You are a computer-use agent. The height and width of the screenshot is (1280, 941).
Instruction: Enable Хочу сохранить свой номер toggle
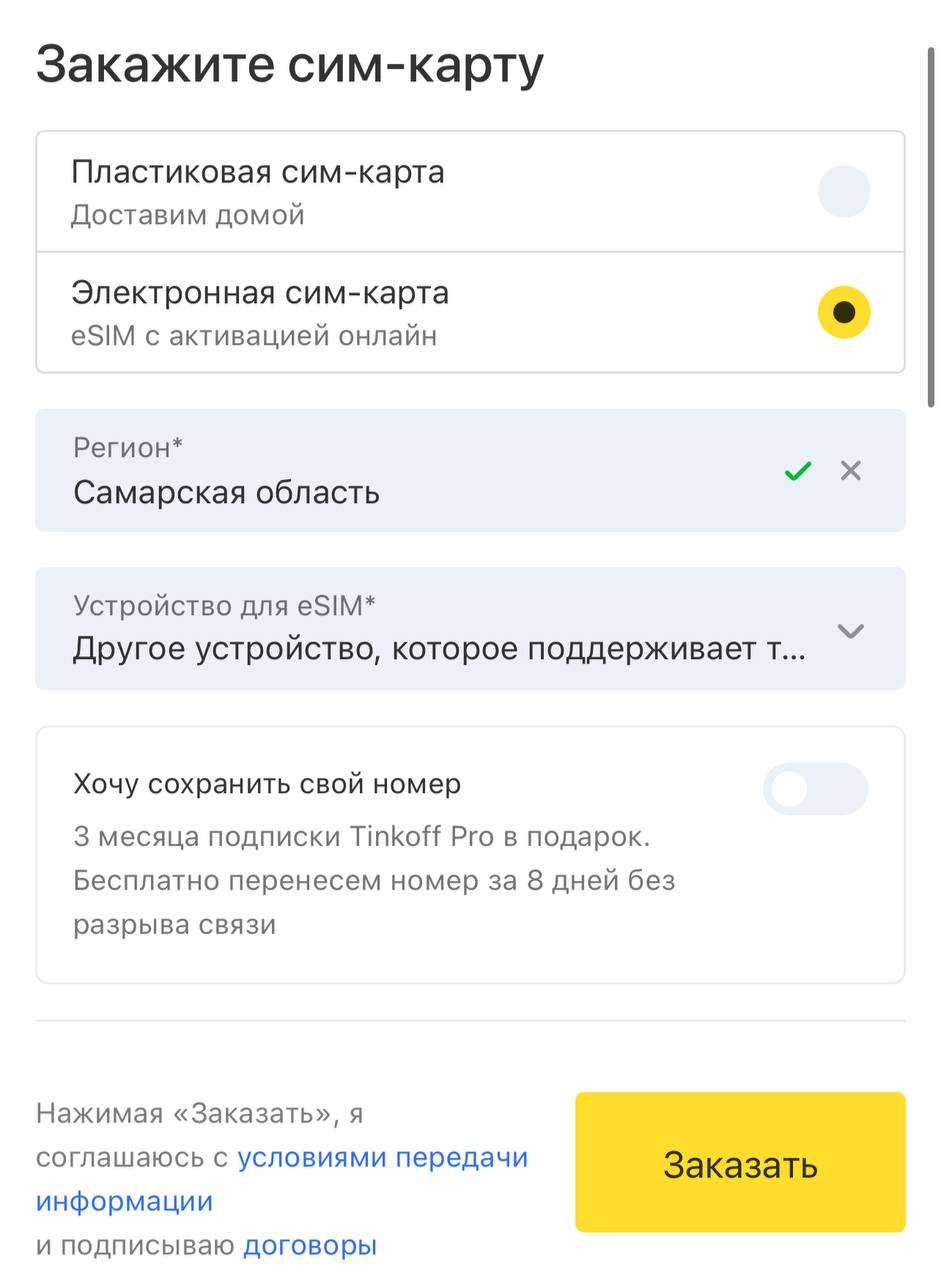[x=816, y=789]
